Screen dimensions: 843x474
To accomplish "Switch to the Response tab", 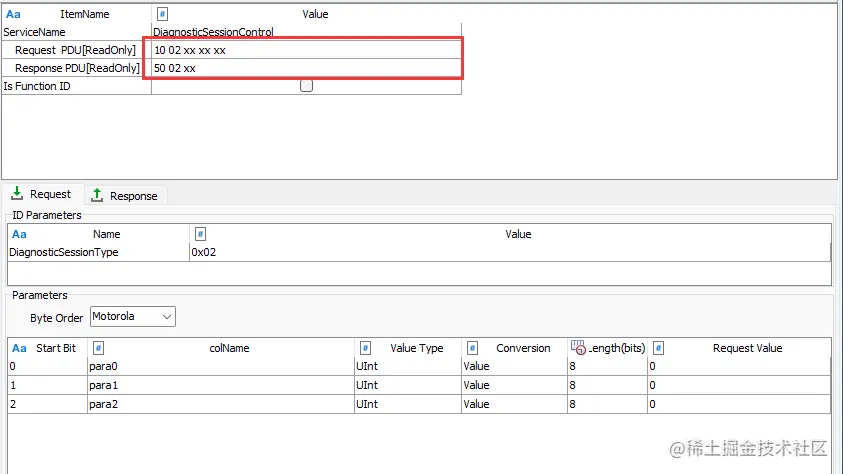I will pyautogui.click(x=125, y=196).
